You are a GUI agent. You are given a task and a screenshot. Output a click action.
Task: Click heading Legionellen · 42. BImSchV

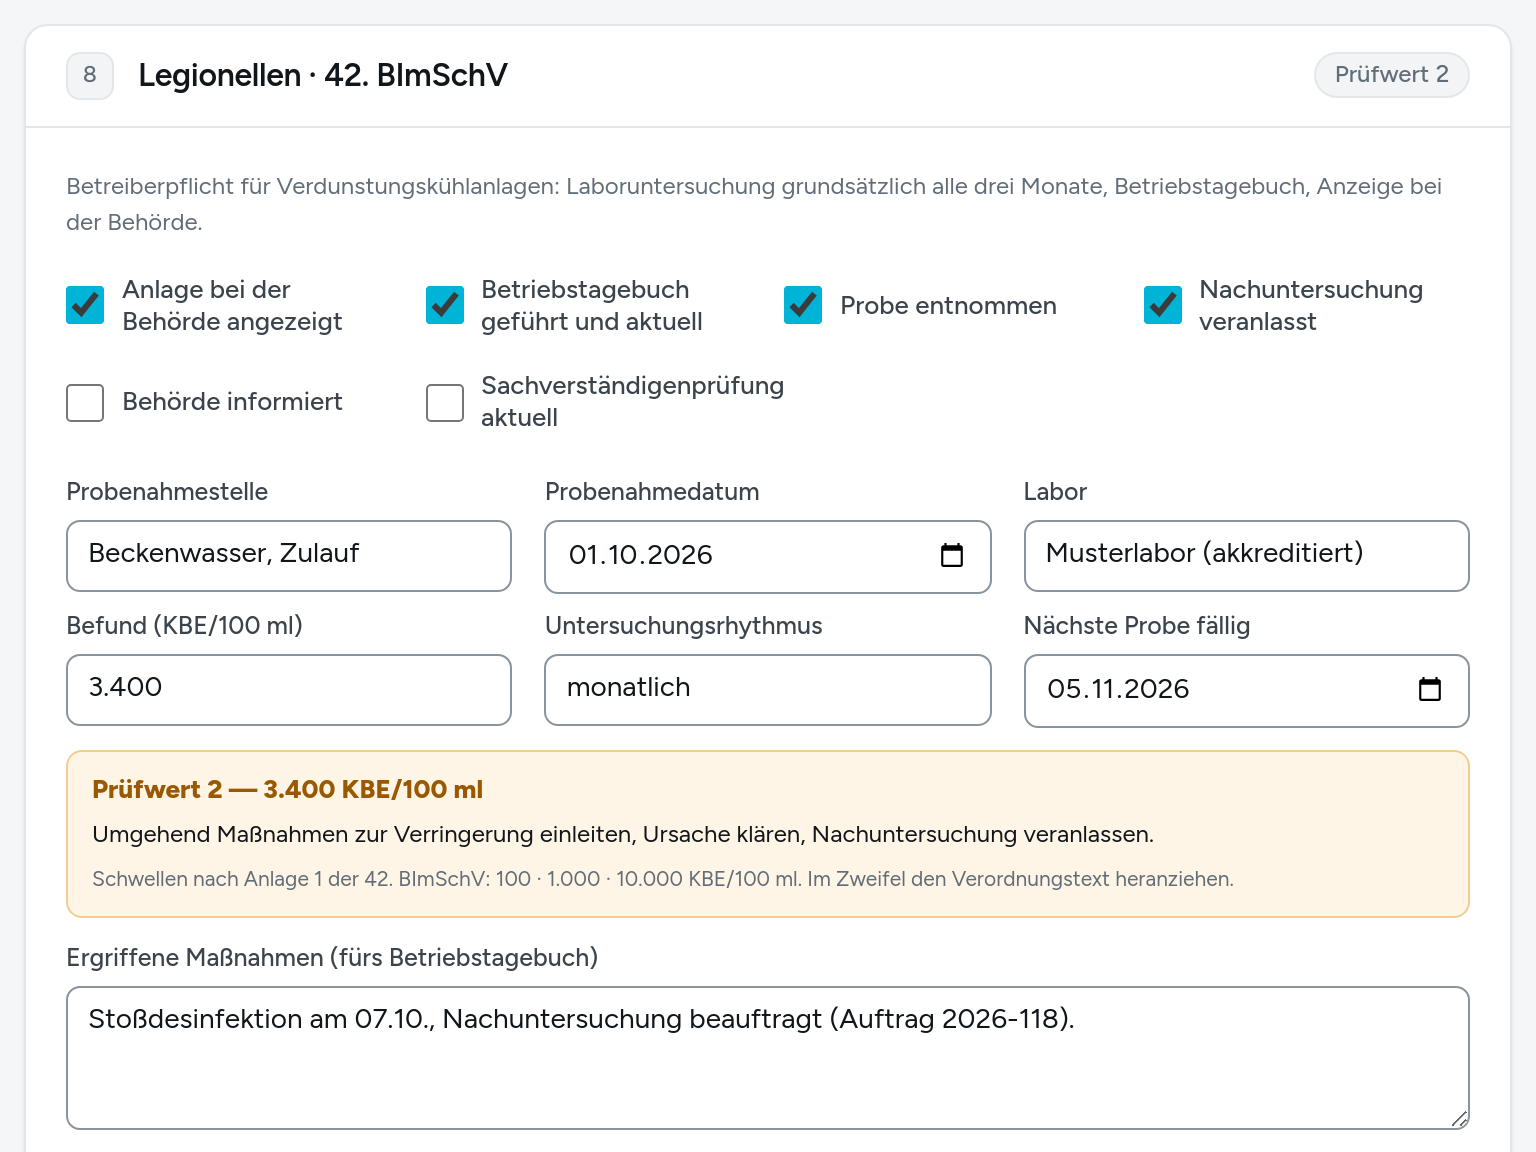[x=323, y=75]
